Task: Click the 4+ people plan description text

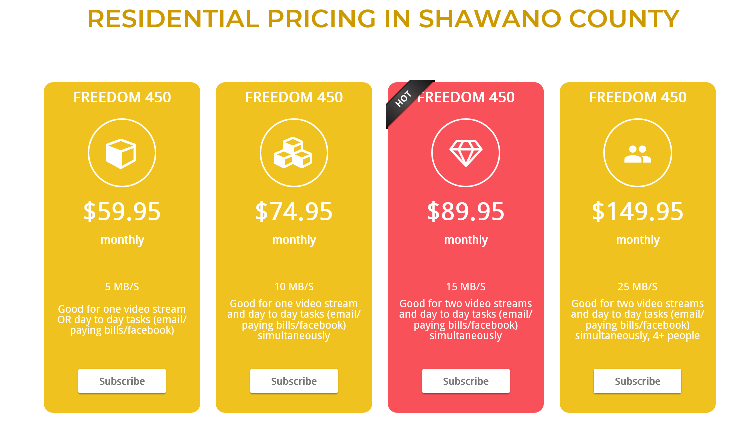Action: pos(638,320)
